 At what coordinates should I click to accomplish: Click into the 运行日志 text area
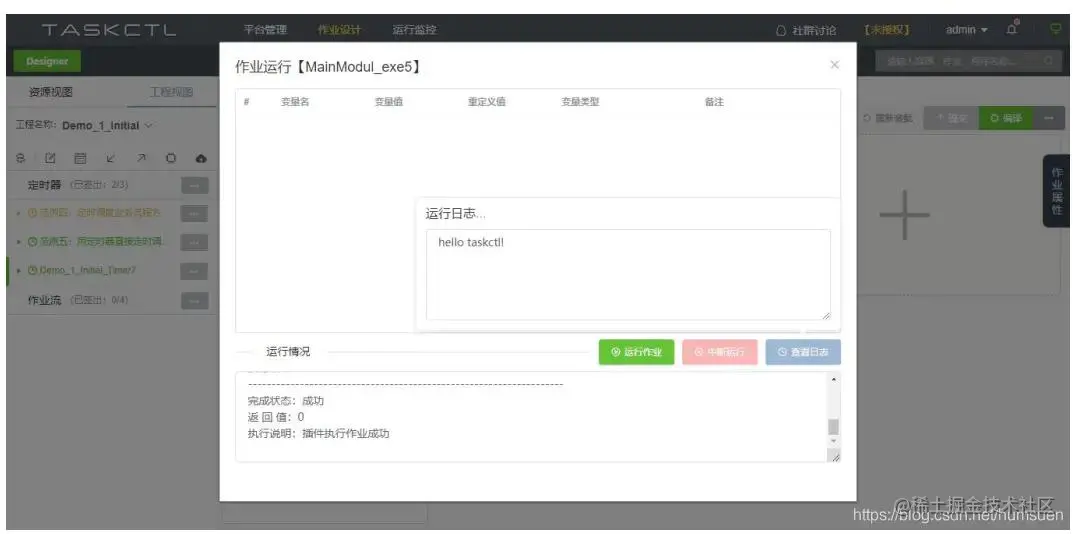point(628,275)
